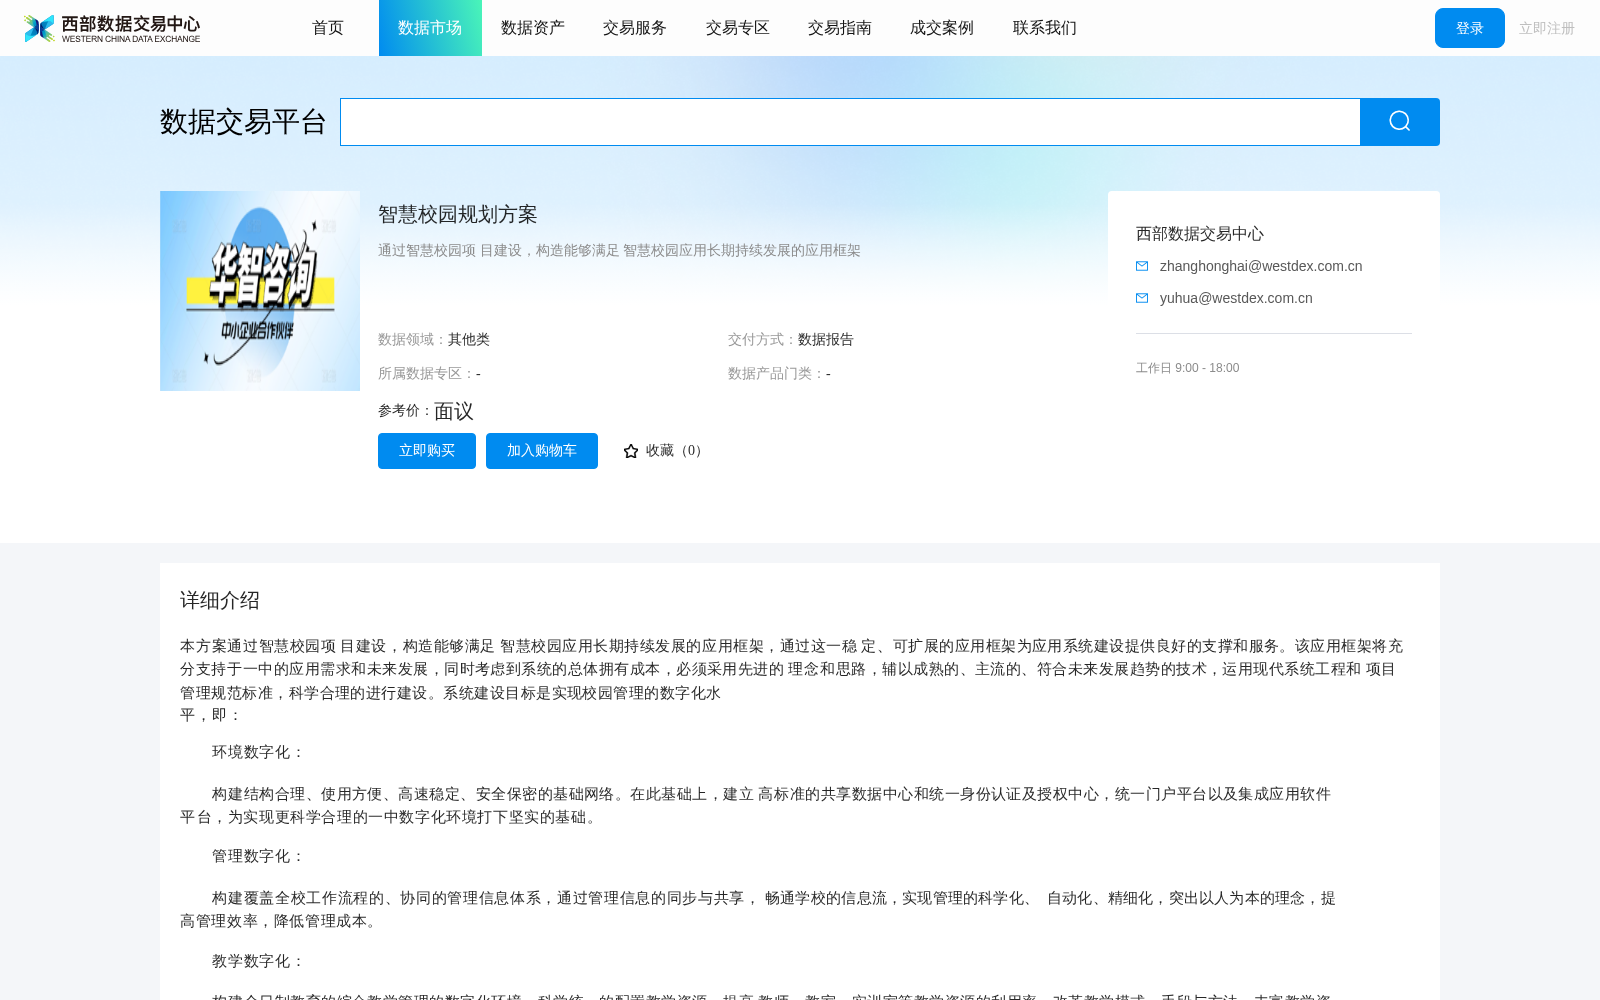The height and width of the screenshot is (1000, 1600).
Task: Go to 交易服务 in navigation
Action: pyautogui.click(x=635, y=28)
